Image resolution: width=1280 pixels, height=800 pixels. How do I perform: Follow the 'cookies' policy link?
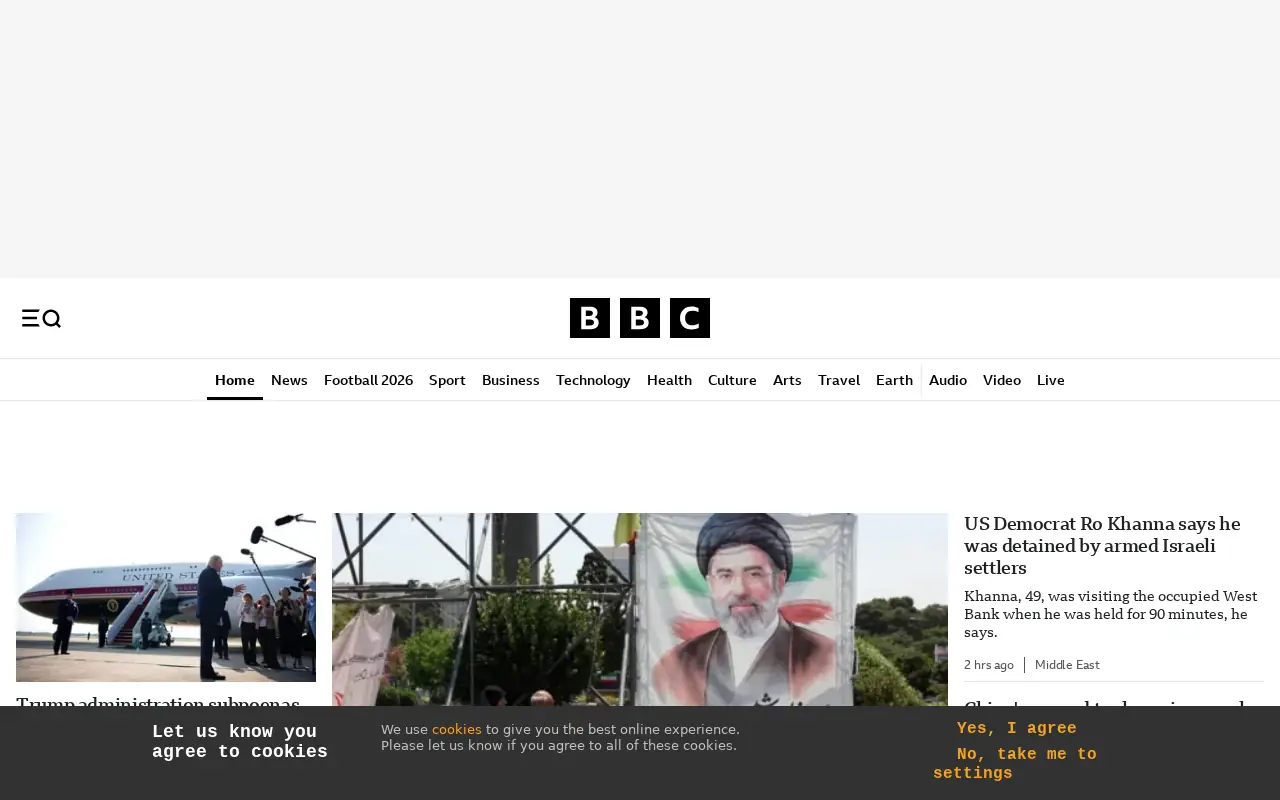[457, 730]
